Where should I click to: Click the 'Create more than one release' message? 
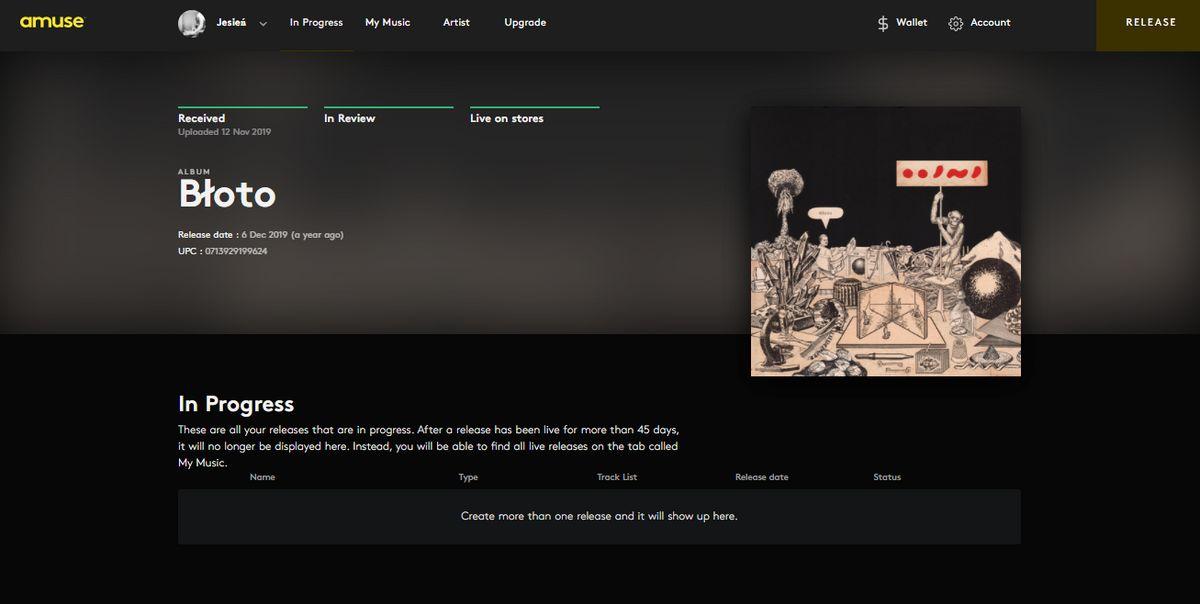click(x=599, y=516)
